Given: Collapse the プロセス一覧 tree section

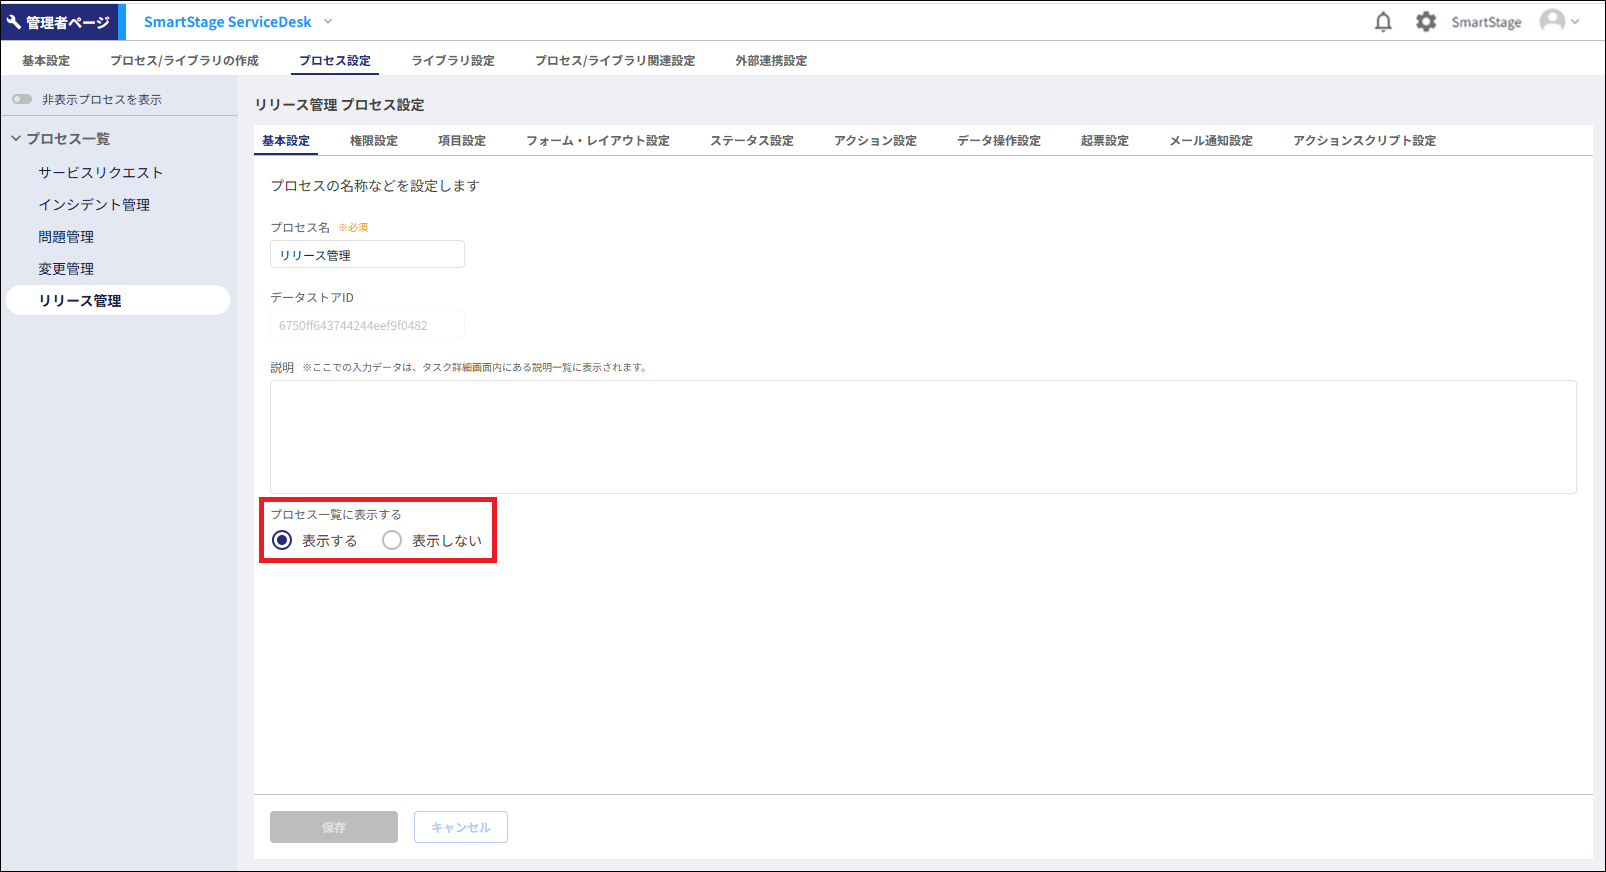Looking at the screenshot, I should 16,138.
